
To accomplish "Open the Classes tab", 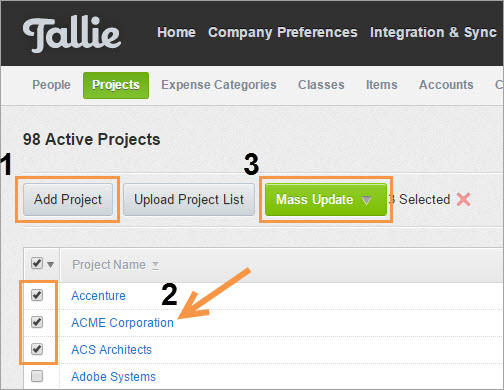I will tap(321, 85).
